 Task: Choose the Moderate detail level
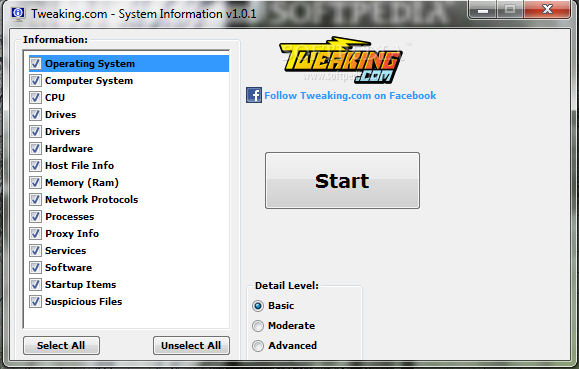click(258, 326)
